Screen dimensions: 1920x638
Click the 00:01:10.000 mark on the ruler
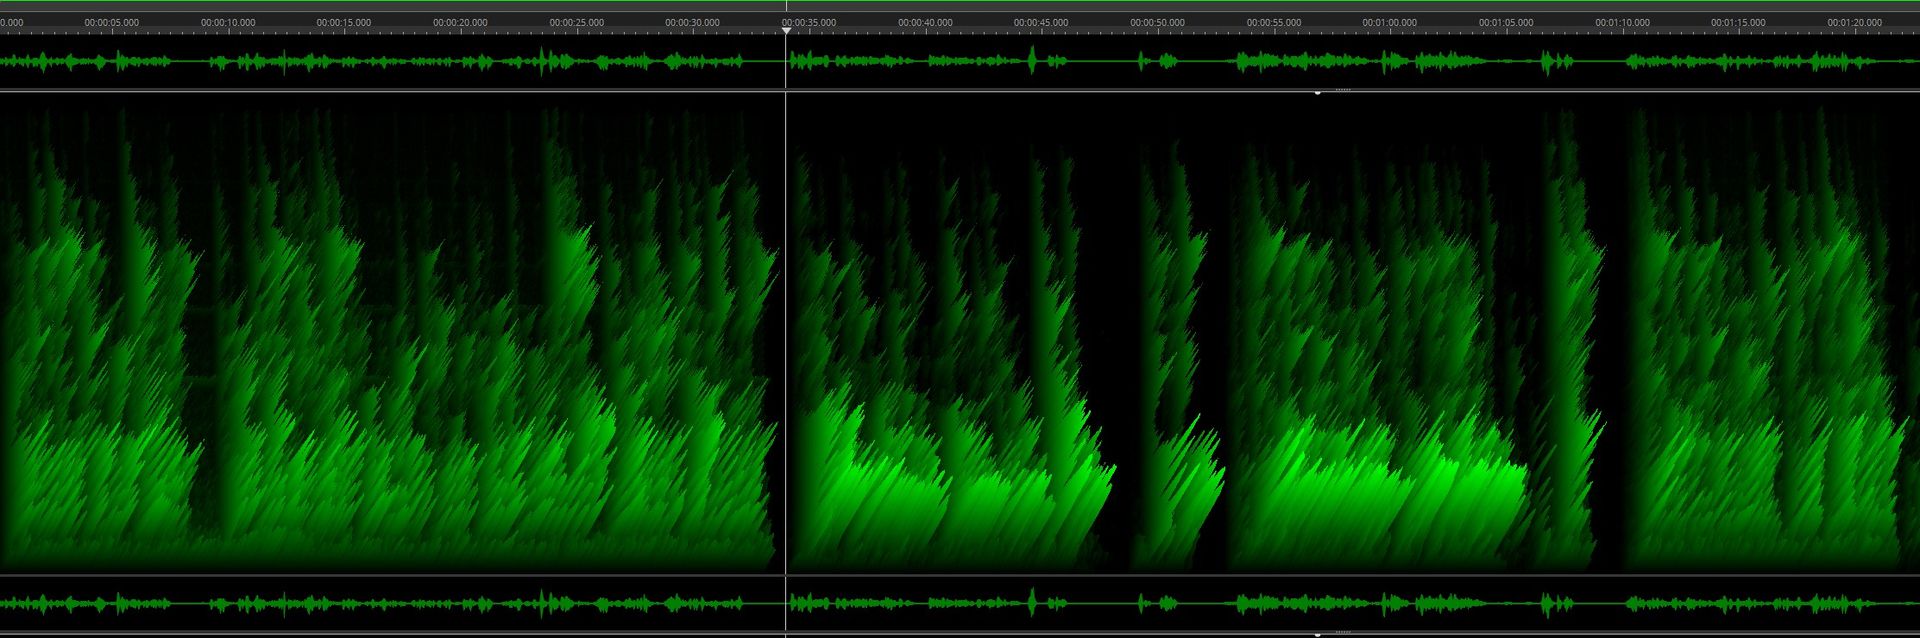pos(1622,22)
